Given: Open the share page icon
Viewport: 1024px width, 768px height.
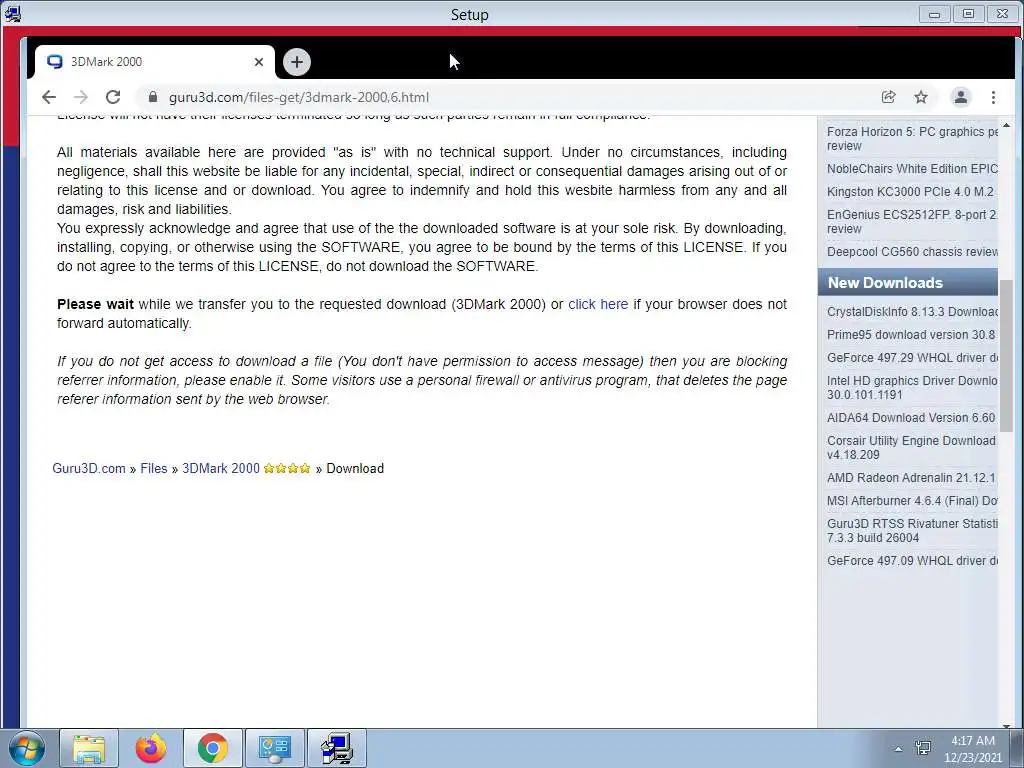Looking at the screenshot, I should tap(888, 97).
